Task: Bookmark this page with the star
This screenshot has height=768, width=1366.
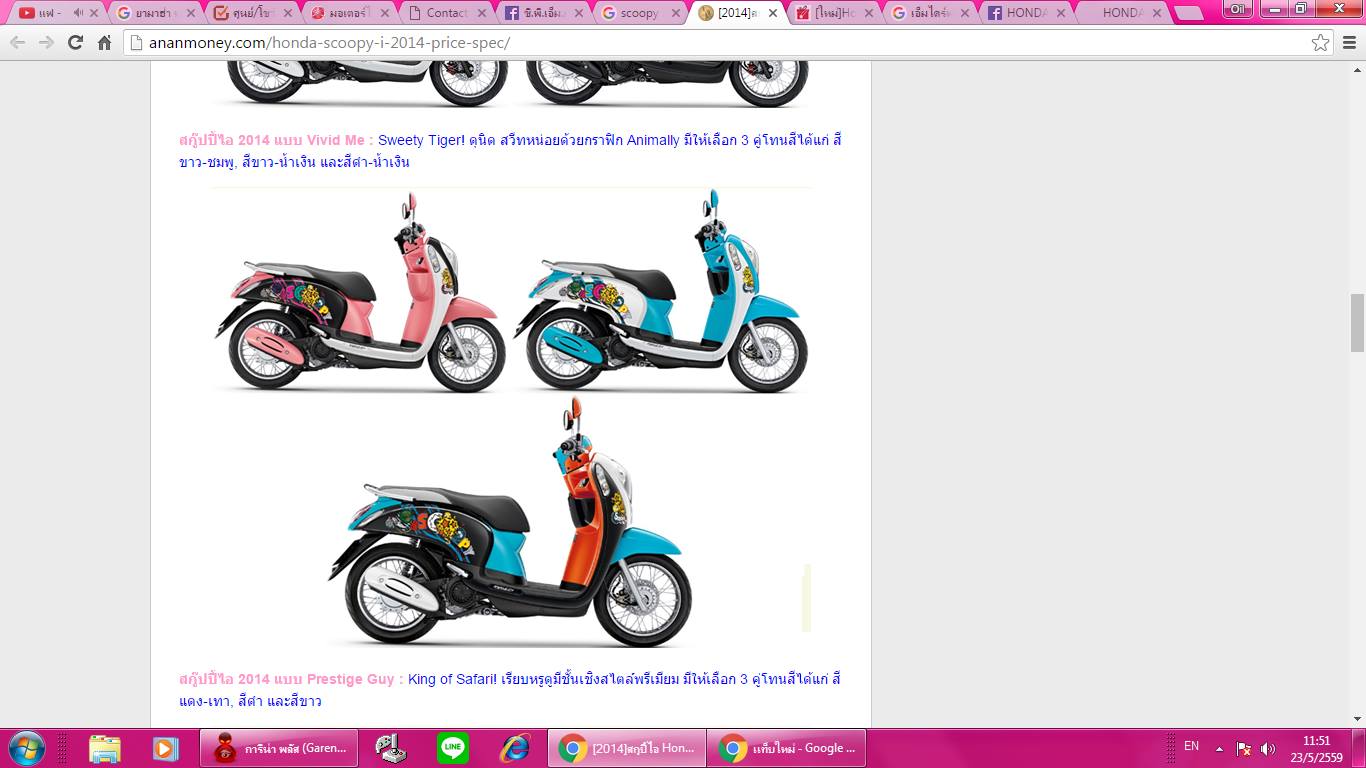Action: click(x=1321, y=43)
